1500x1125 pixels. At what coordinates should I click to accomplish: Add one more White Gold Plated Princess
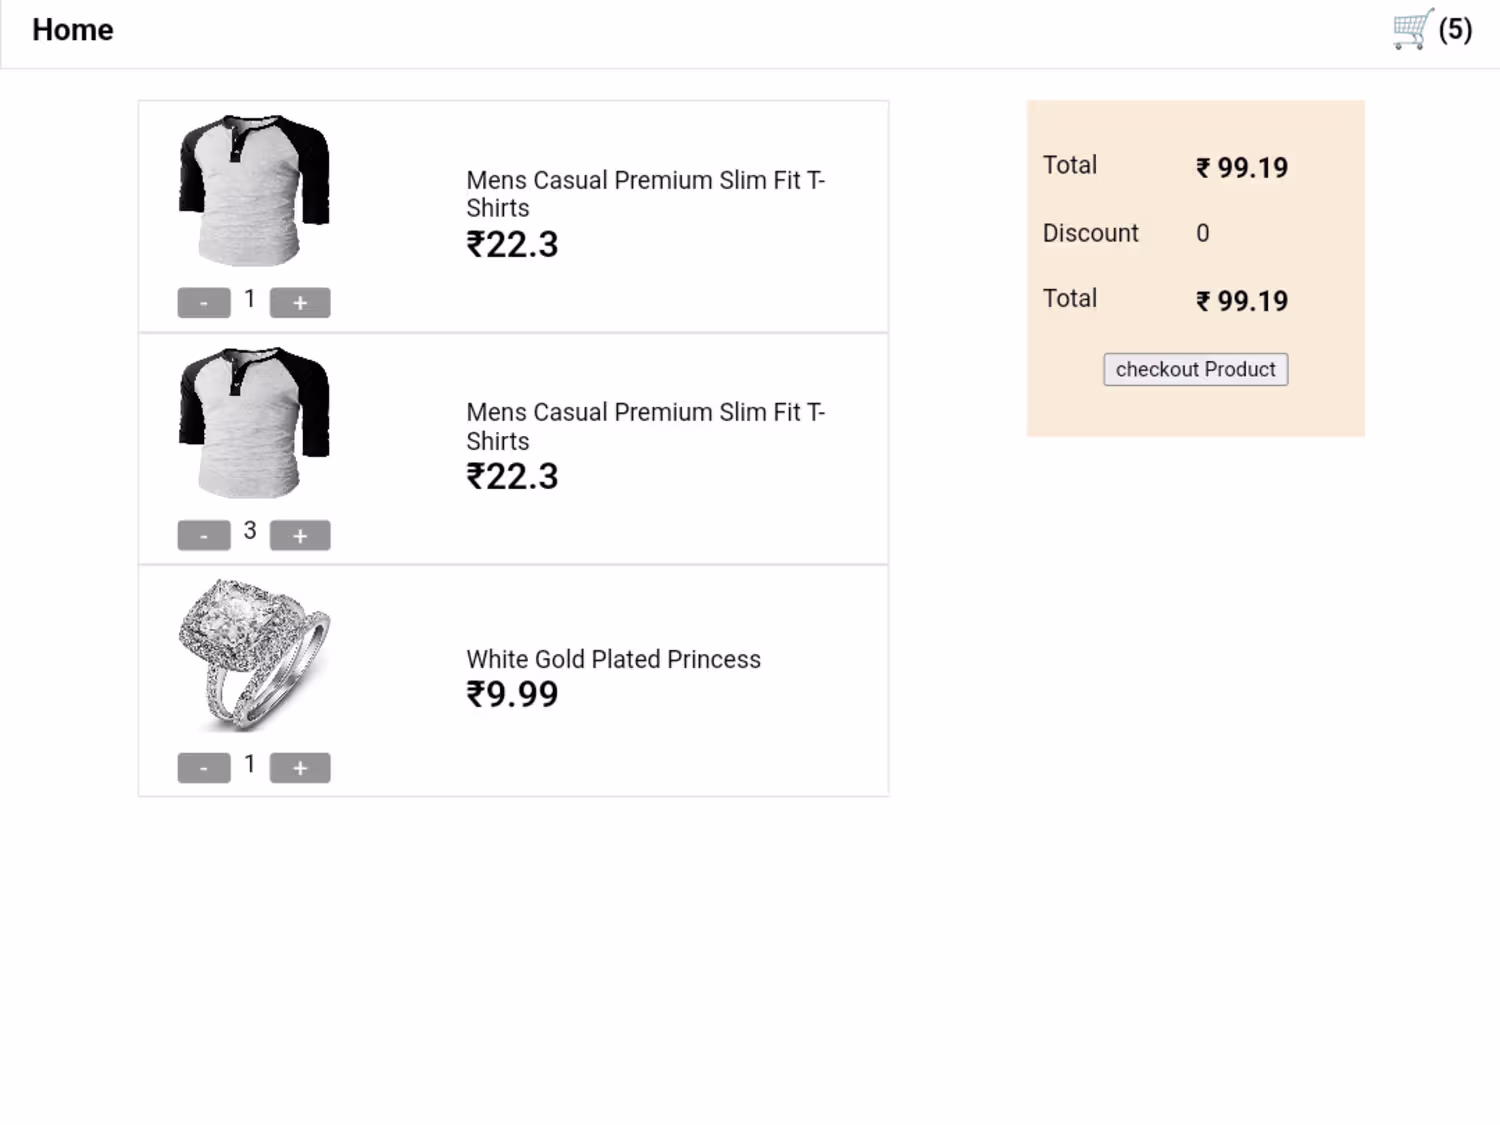tap(300, 768)
